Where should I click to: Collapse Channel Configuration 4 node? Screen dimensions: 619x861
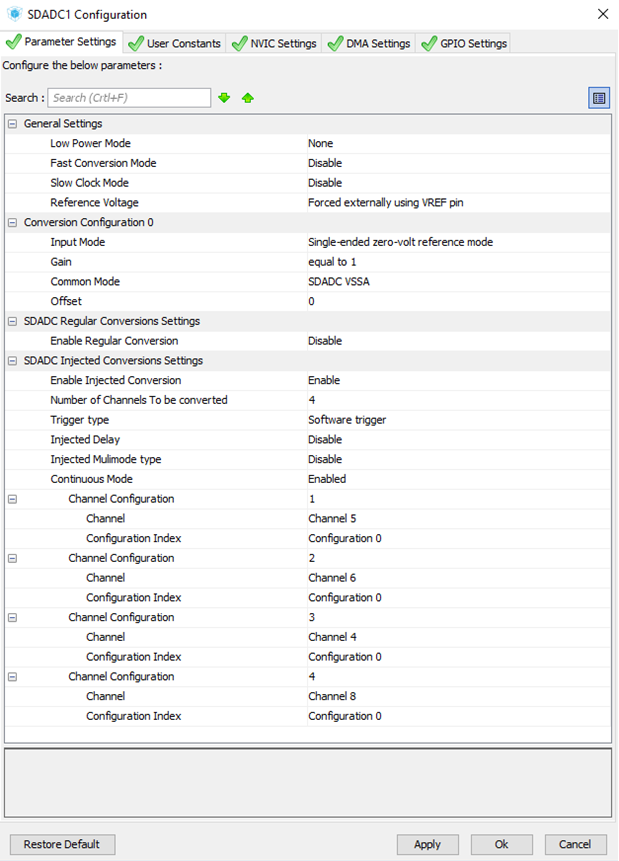(x=12, y=677)
